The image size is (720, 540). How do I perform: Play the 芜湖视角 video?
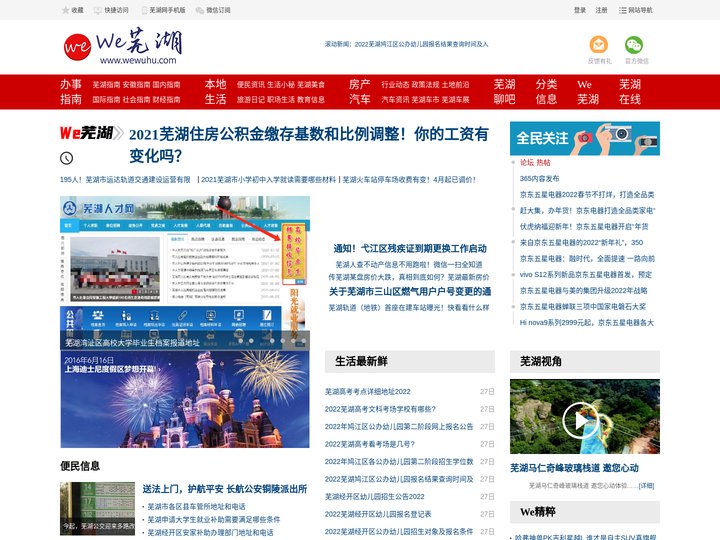[x=579, y=420]
